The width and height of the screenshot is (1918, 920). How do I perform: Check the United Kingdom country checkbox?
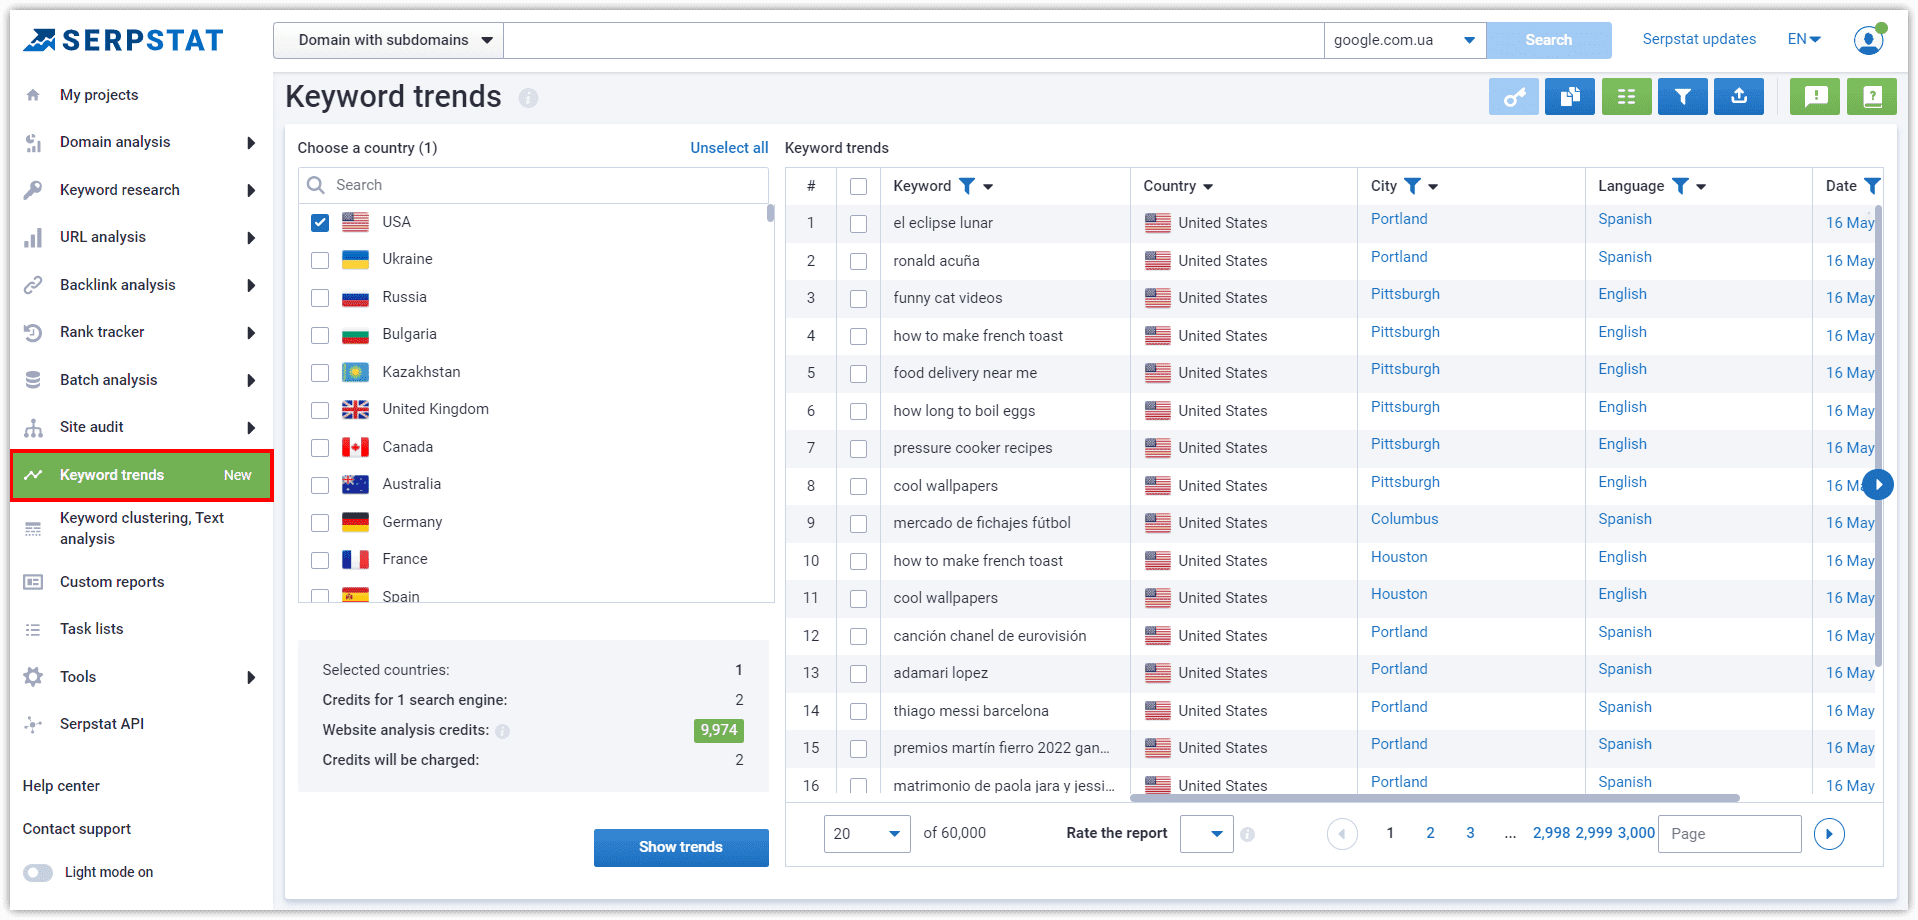tap(320, 410)
